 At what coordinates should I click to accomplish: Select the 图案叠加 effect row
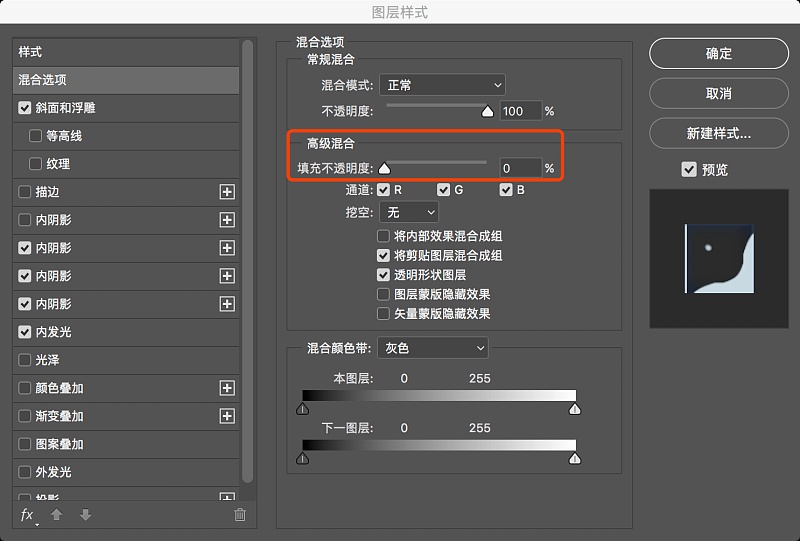tap(126, 445)
